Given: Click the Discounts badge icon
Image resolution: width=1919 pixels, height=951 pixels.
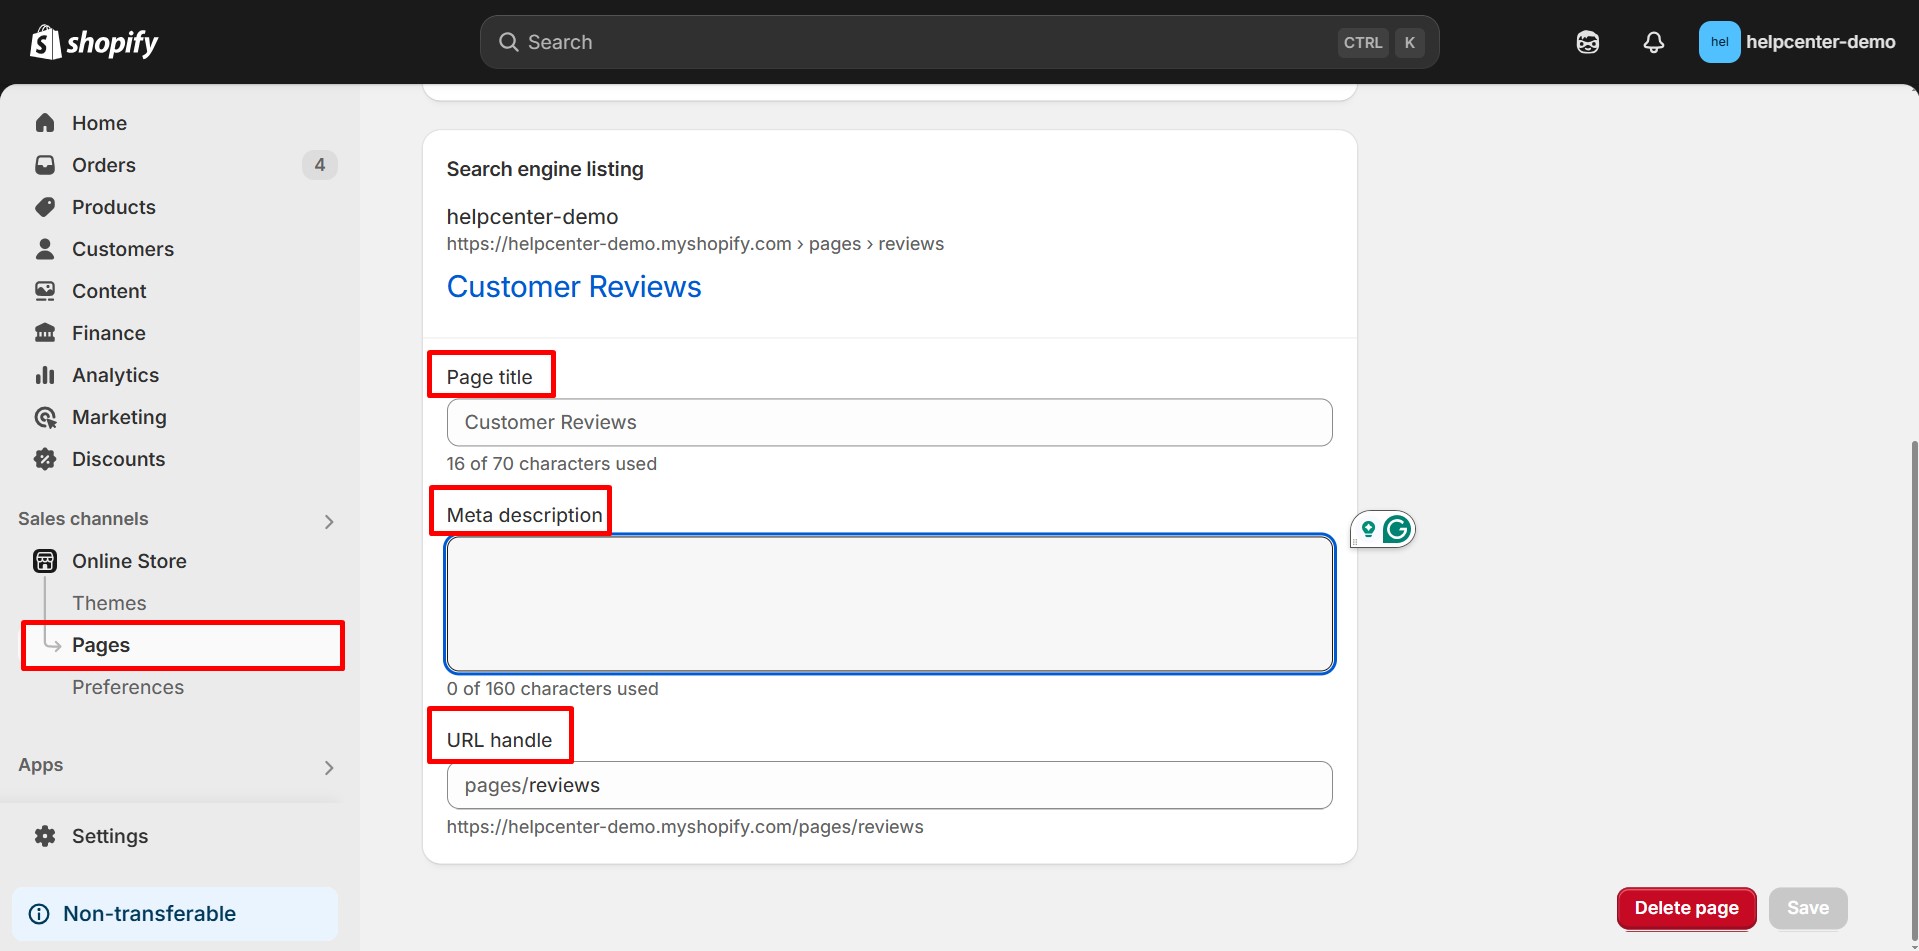Looking at the screenshot, I should (45, 459).
